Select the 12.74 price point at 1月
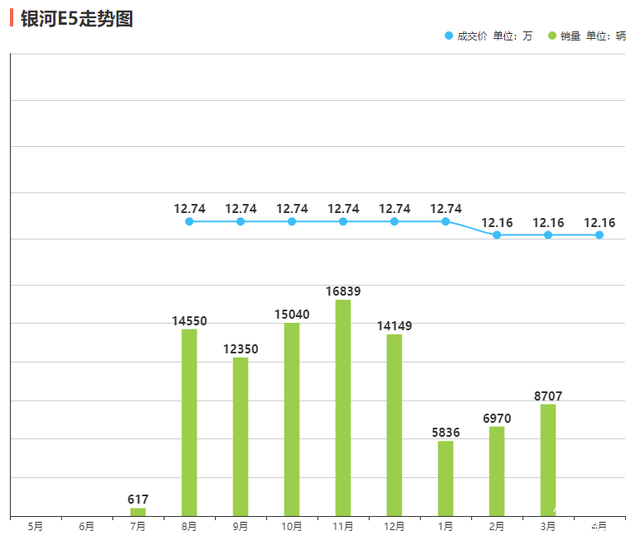 coord(446,221)
